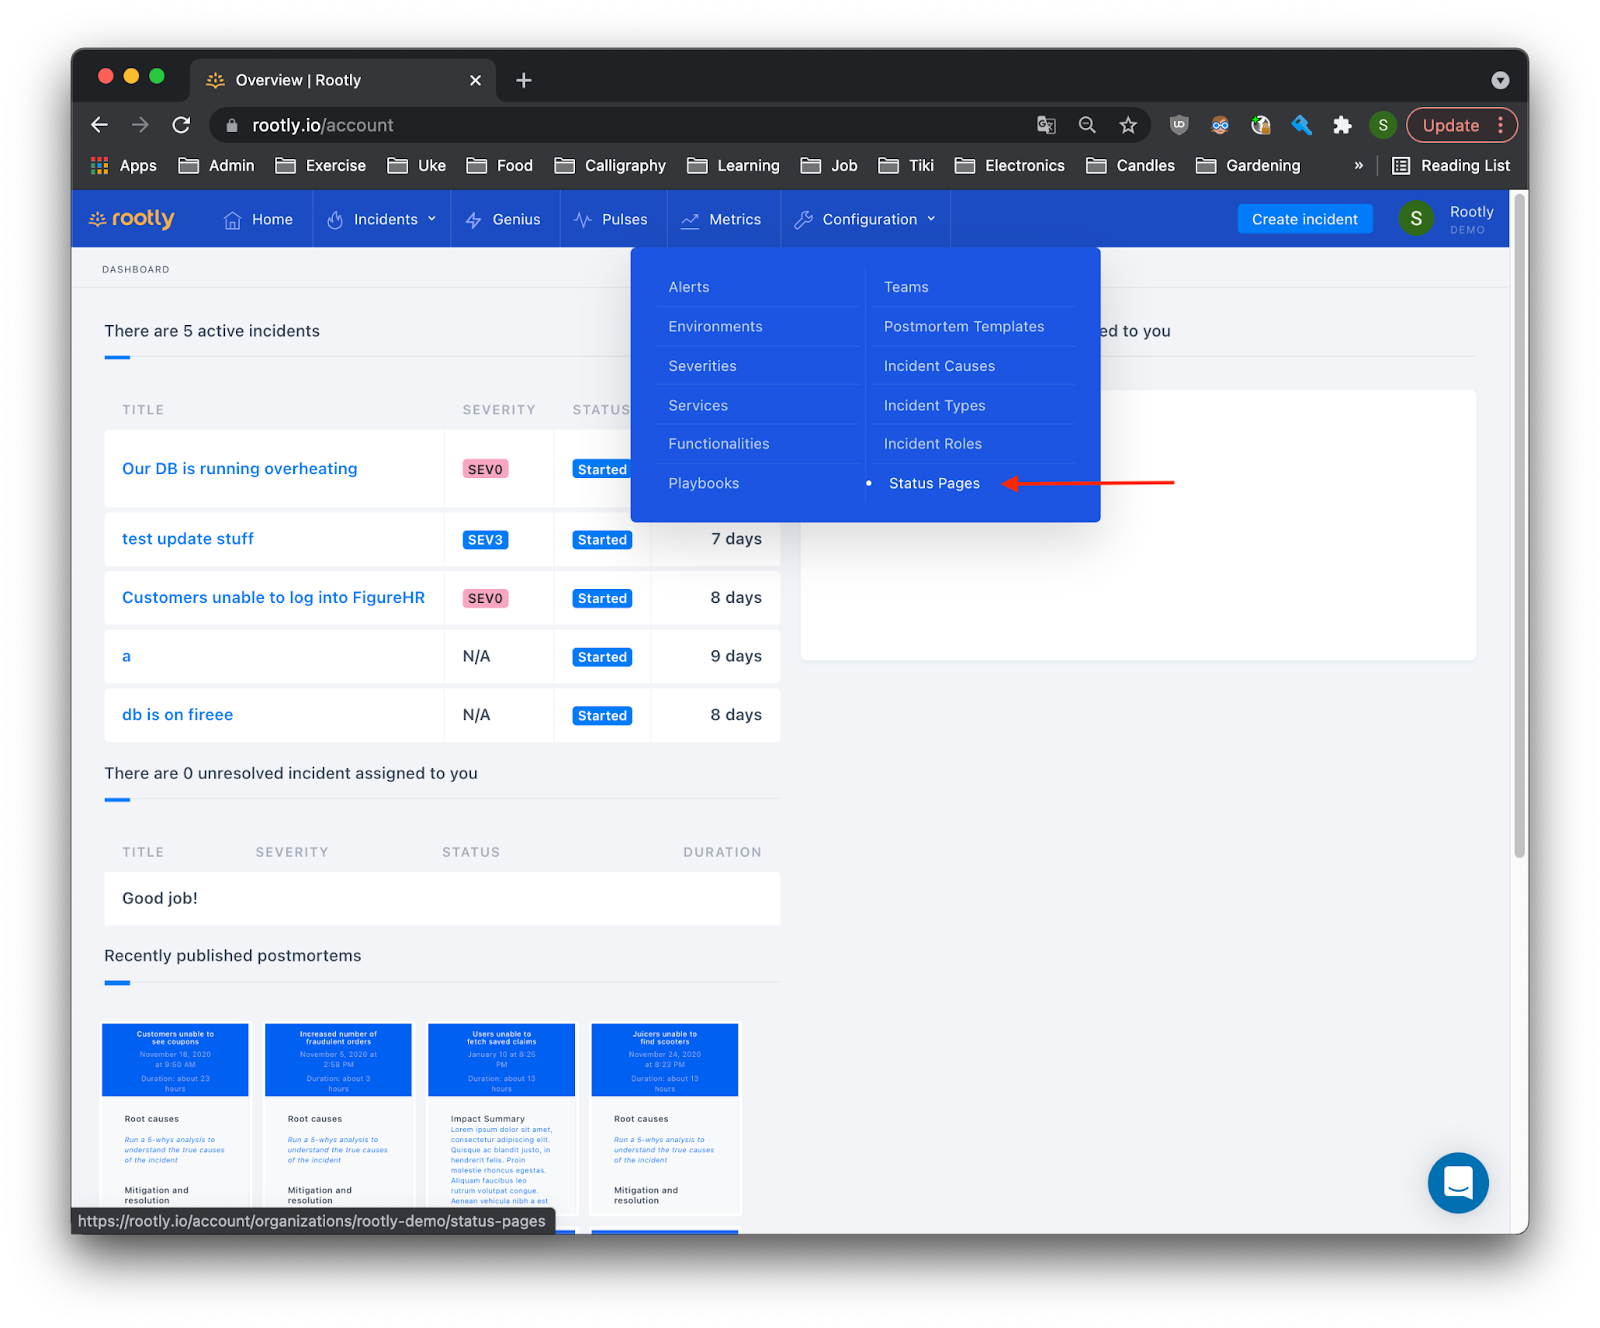Open the incident titled a
1600x1328 pixels.
(126, 657)
